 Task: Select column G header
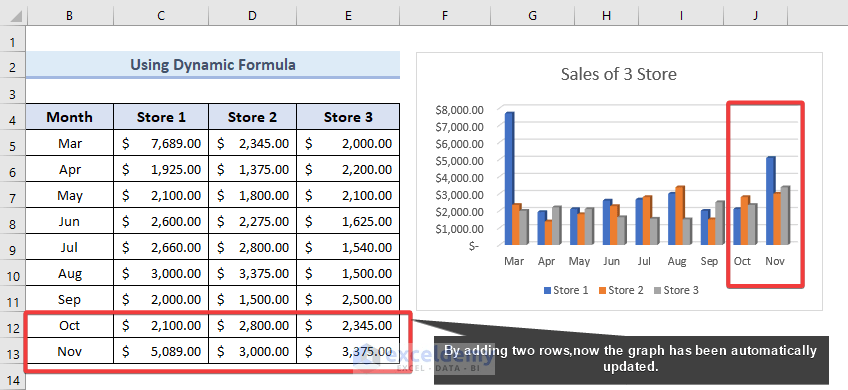pyautogui.click(x=533, y=16)
